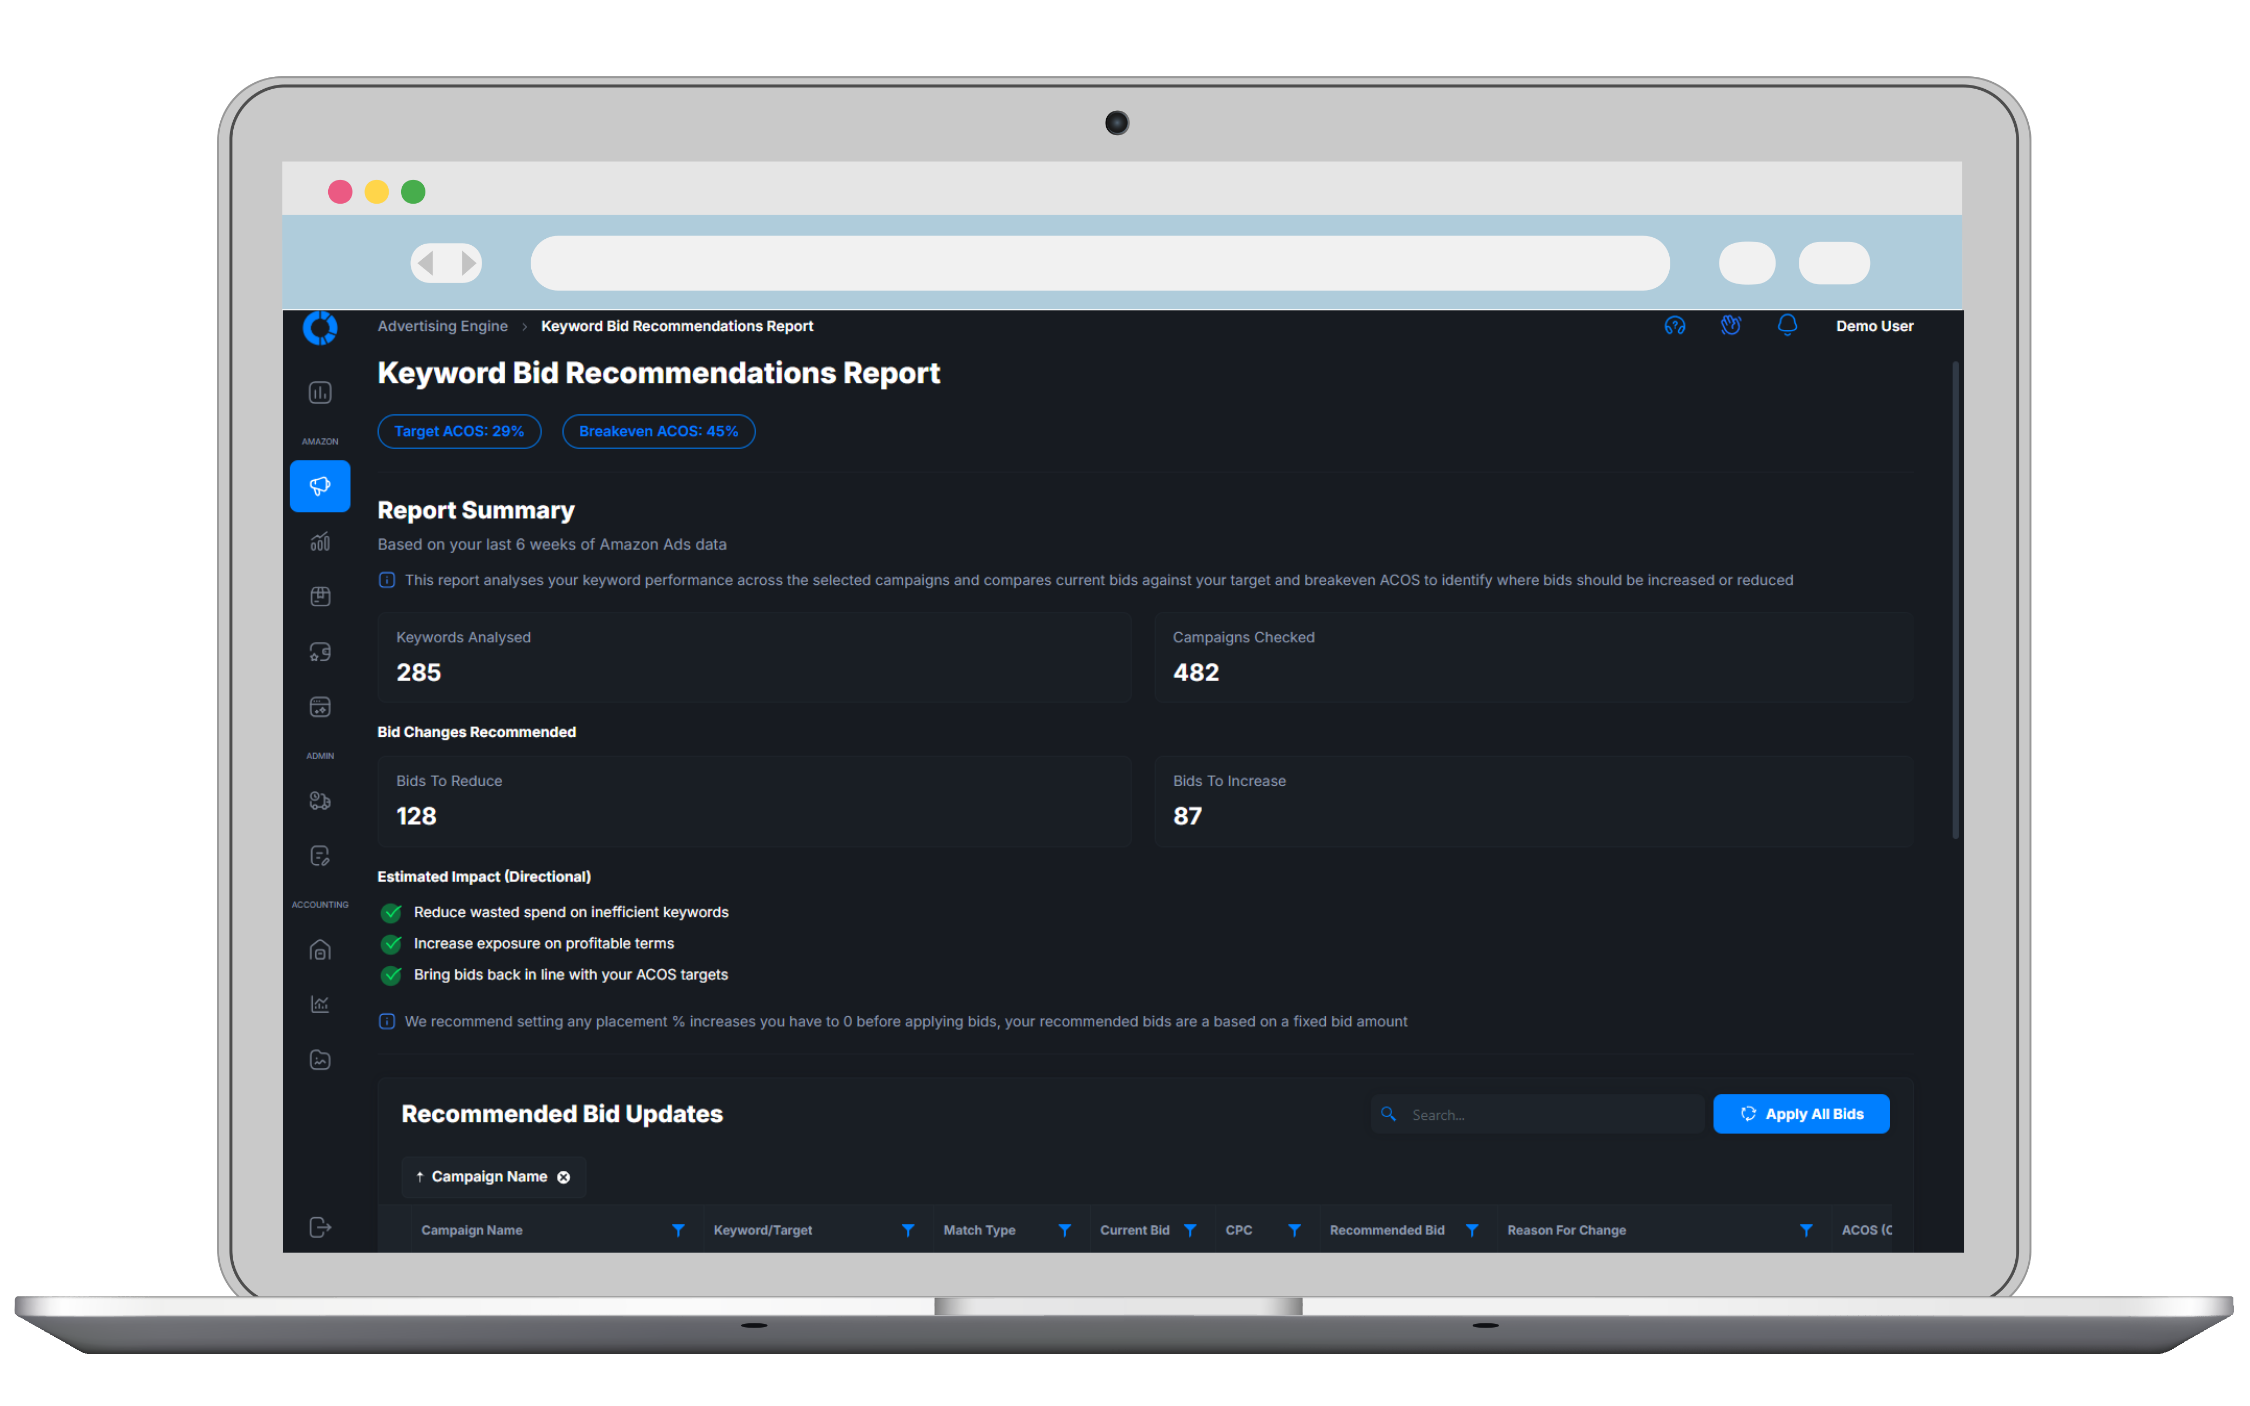Screen dimensions: 2250x1406
Task: Open the advertising megaphone sidebar icon
Action: coord(320,486)
